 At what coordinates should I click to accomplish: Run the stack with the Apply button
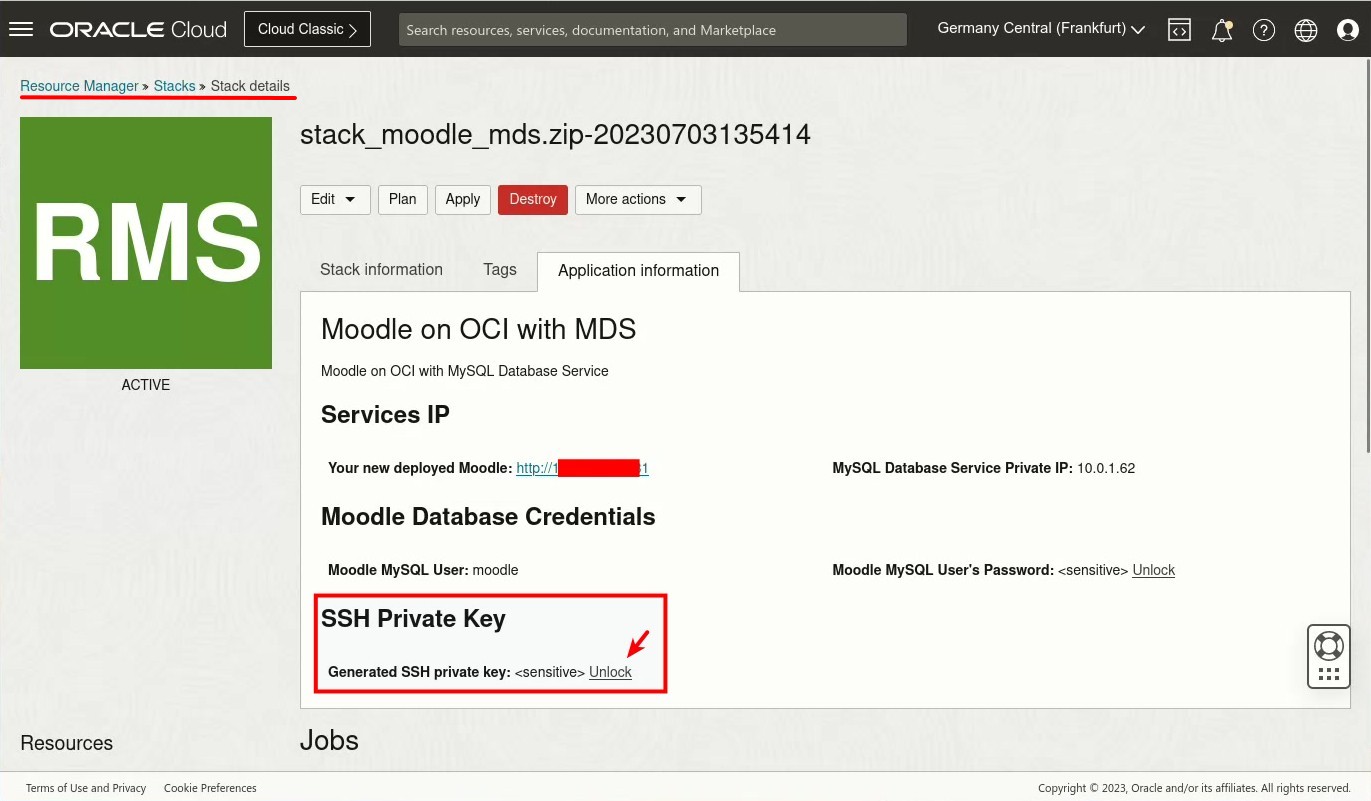462,199
